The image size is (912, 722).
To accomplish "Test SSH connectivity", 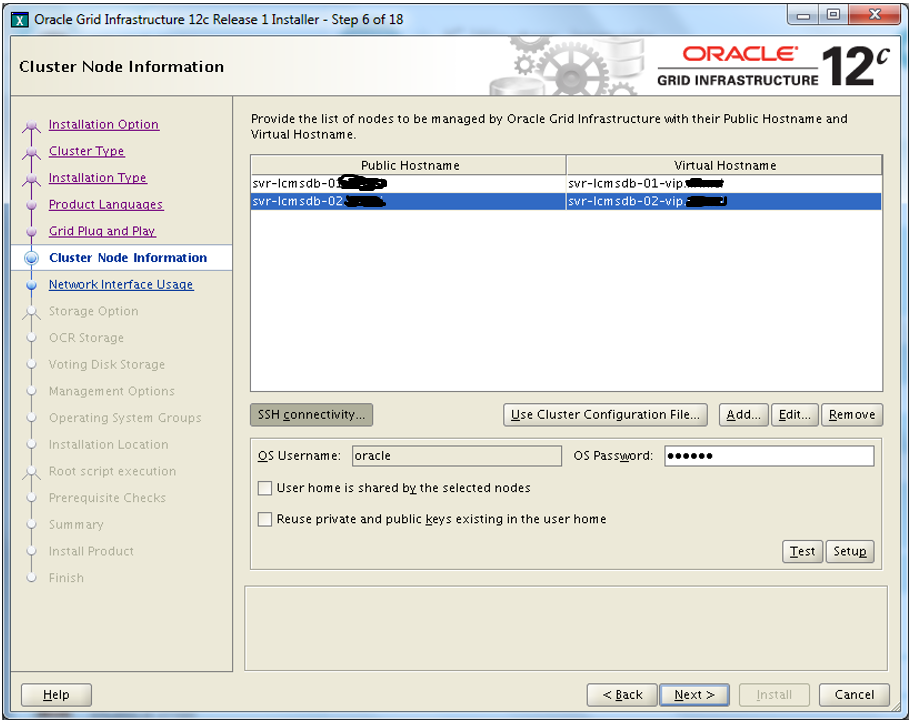I will point(802,552).
